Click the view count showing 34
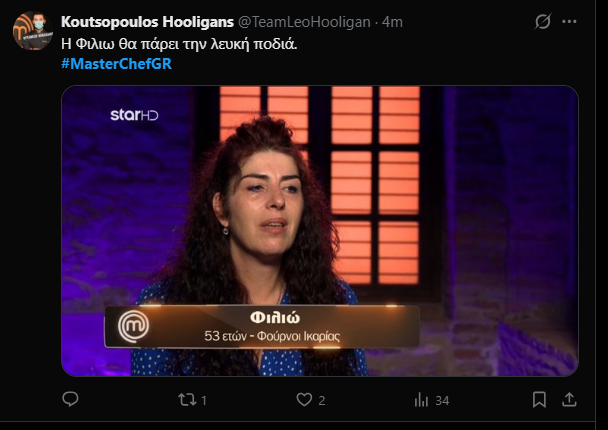608x430 pixels. (x=442, y=401)
